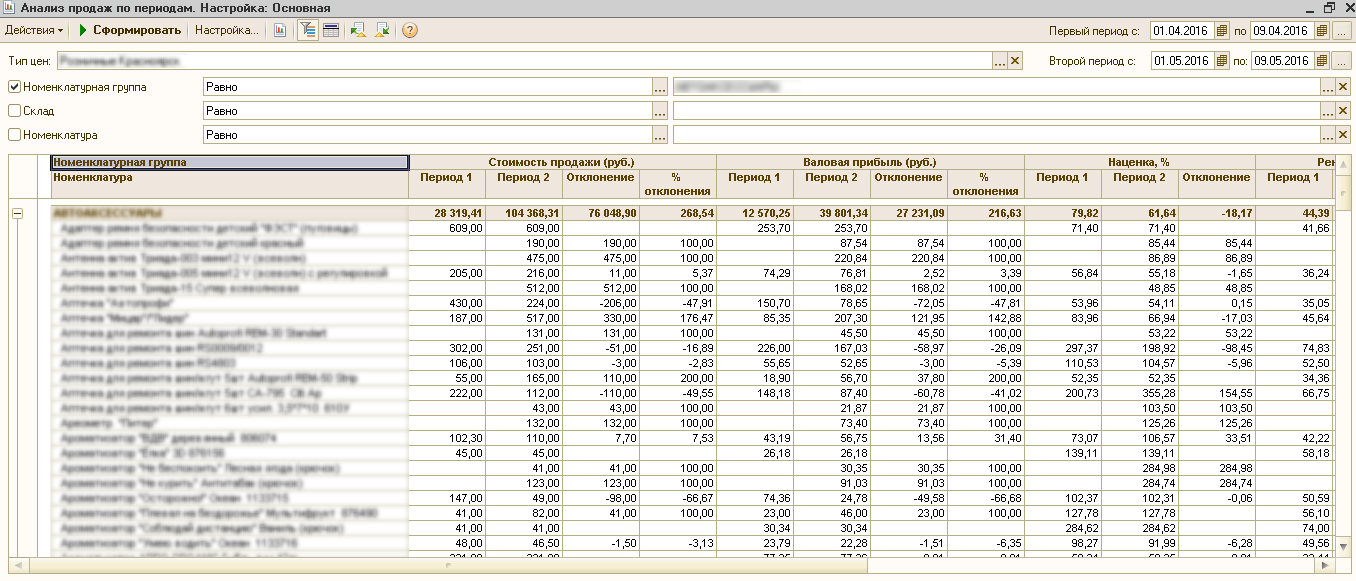Clear the Тип цен field with X
Image resolution: width=1356 pixels, height=581 pixels.
1015,61
